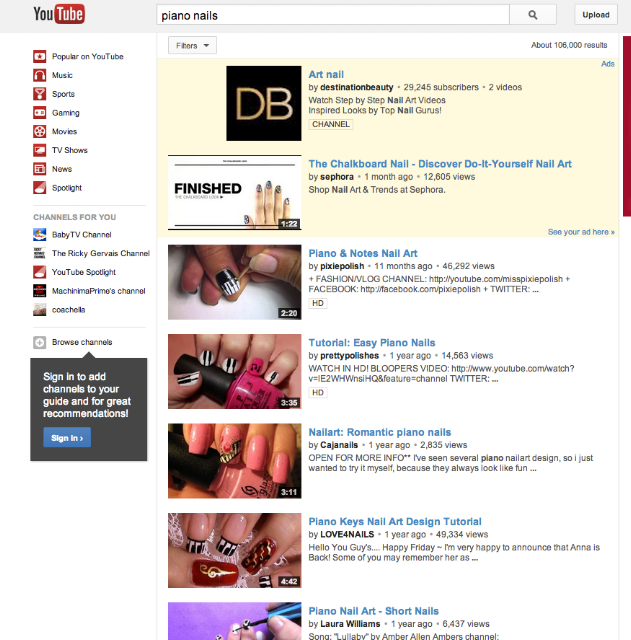Click Piano Keys Nail Art thumbnail
The image size is (631, 640).
pos(235,550)
